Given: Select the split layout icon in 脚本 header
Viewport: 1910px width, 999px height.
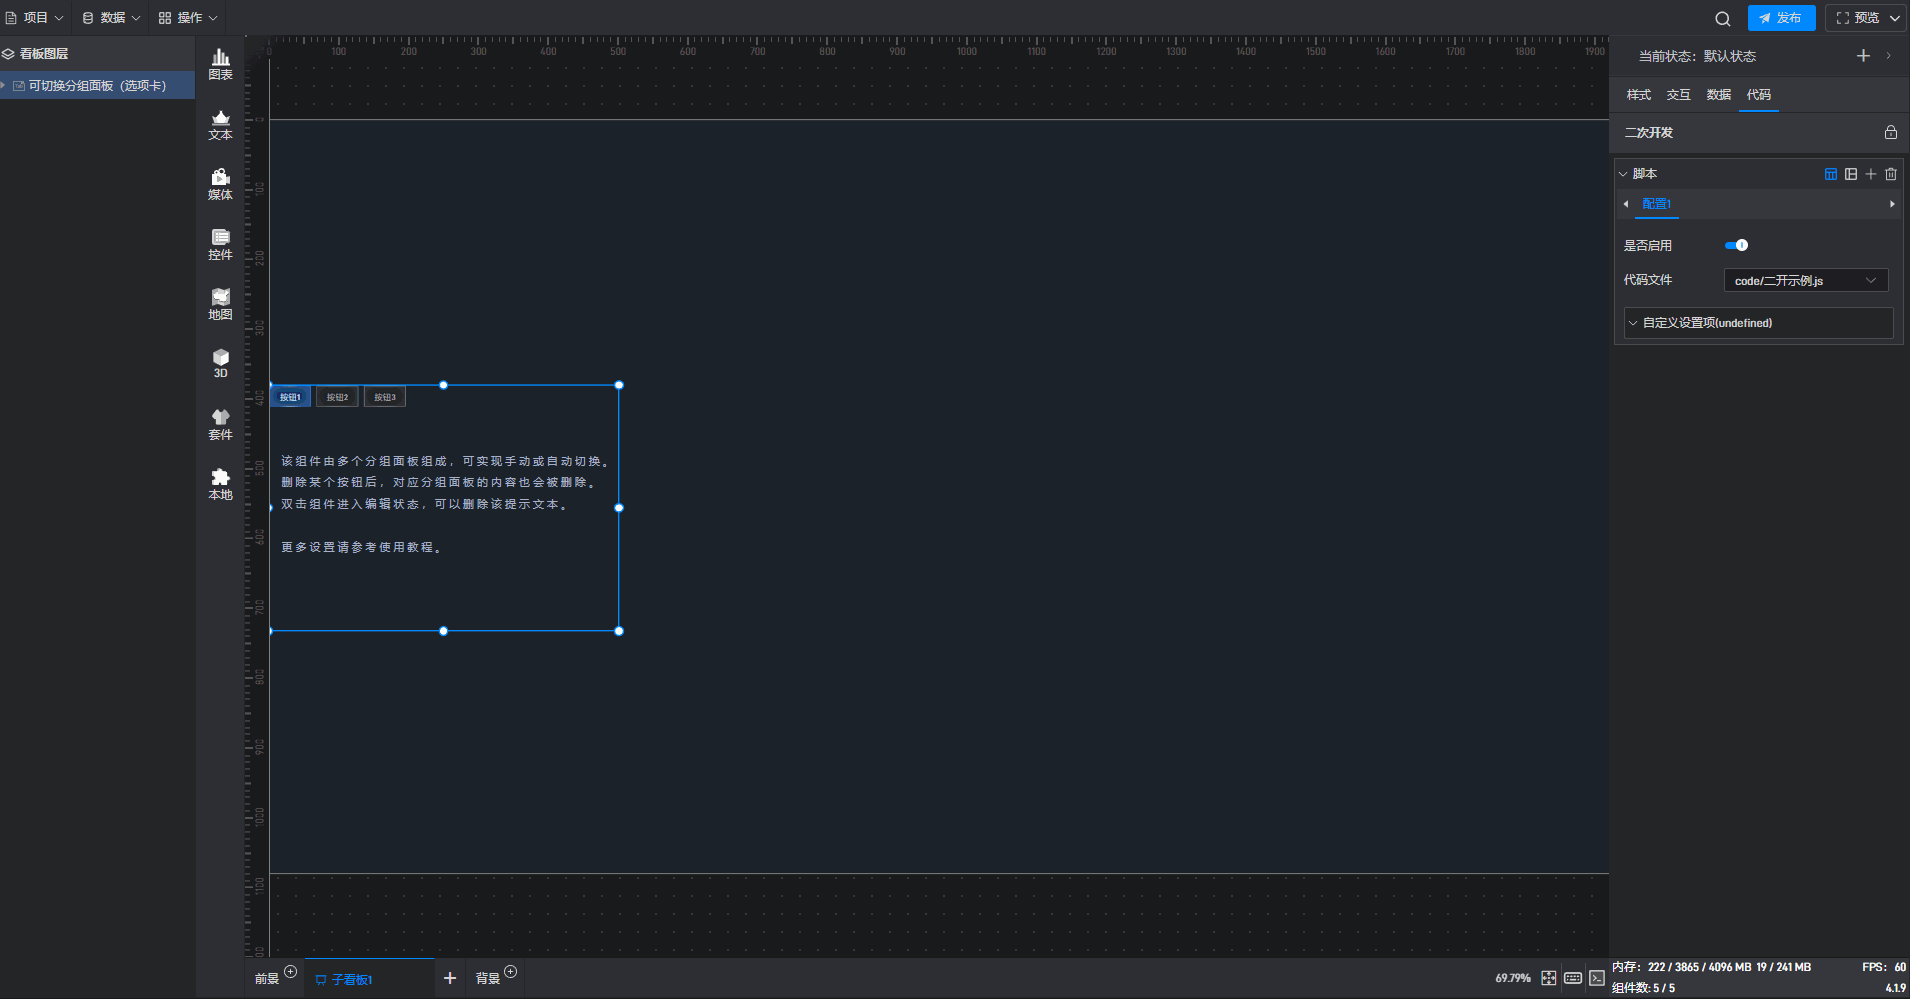Looking at the screenshot, I should point(1851,174).
